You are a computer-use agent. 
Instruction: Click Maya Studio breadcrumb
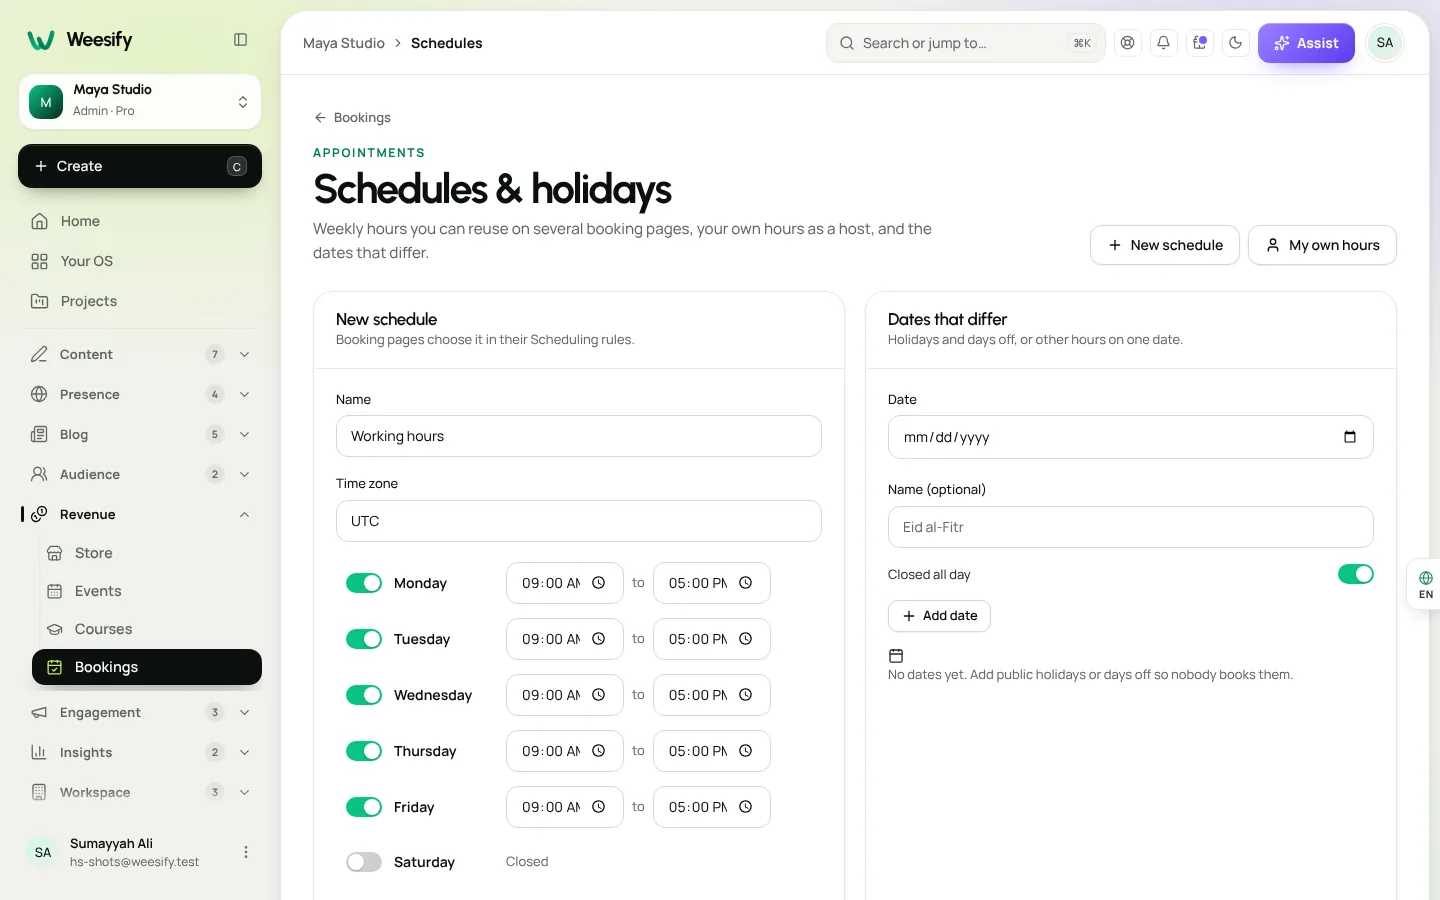tap(344, 43)
